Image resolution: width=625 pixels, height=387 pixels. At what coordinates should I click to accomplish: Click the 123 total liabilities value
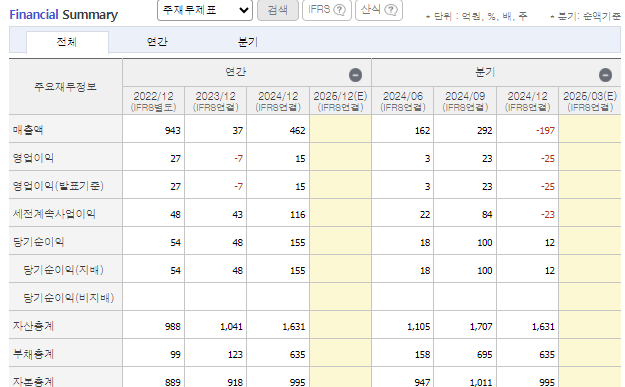click(235, 355)
